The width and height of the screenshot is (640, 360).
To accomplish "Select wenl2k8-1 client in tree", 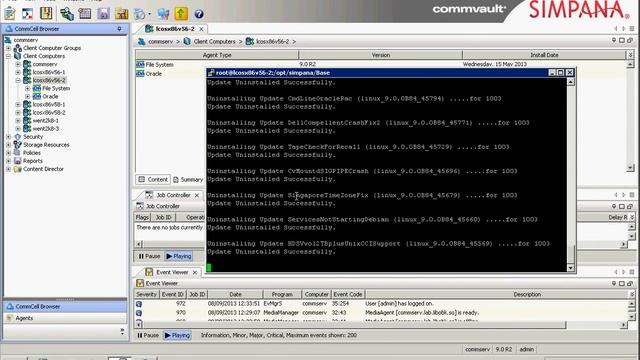I will coord(45,121).
